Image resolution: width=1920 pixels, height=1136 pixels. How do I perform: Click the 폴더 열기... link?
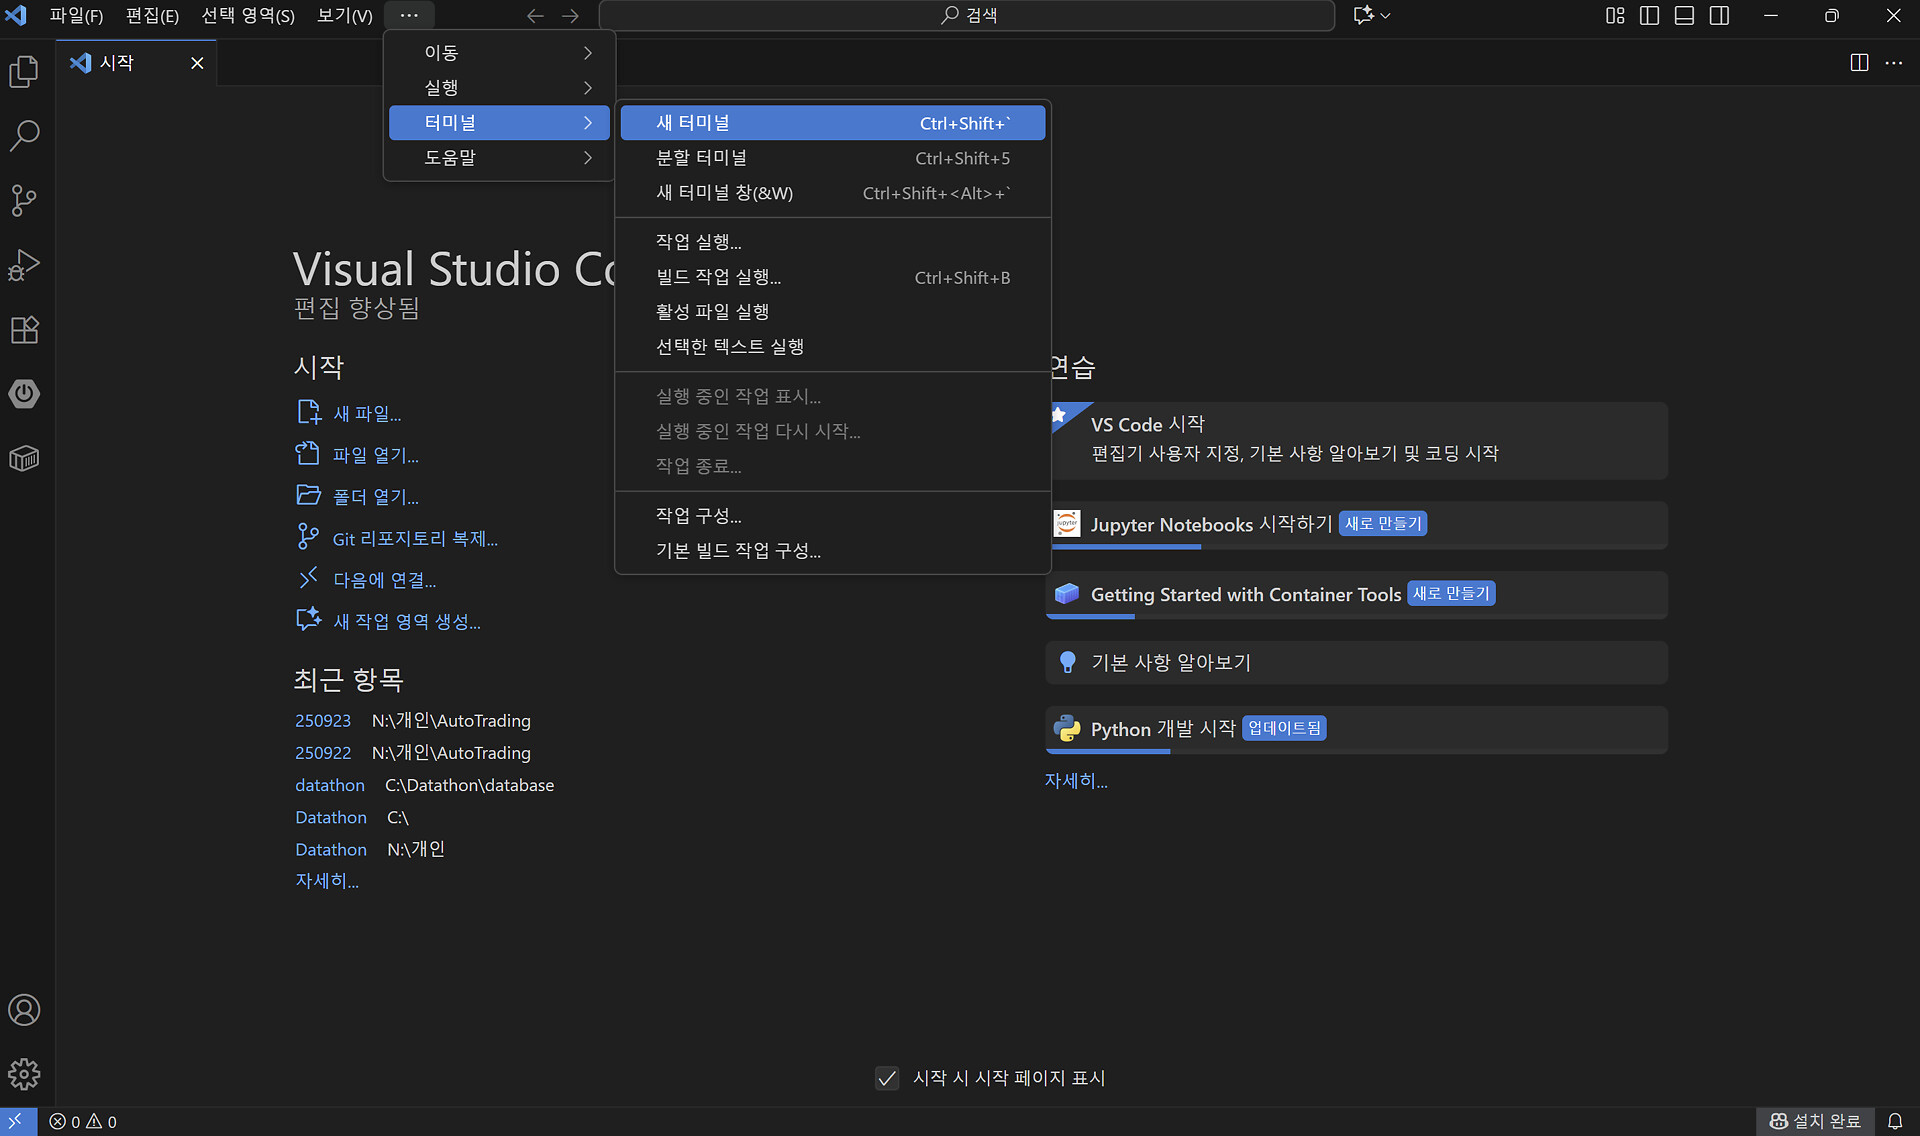(x=375, y=497)
